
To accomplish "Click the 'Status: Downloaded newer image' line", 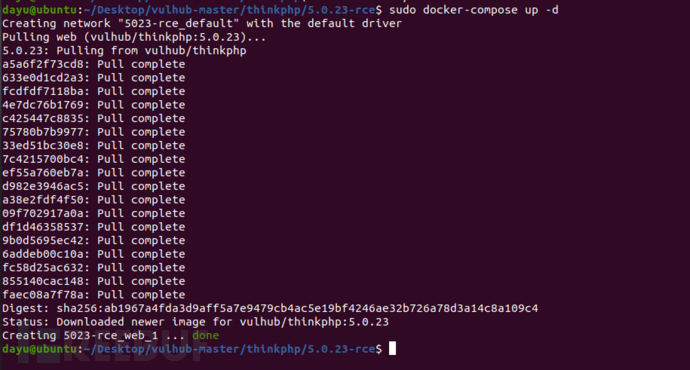I will point(195,322).
